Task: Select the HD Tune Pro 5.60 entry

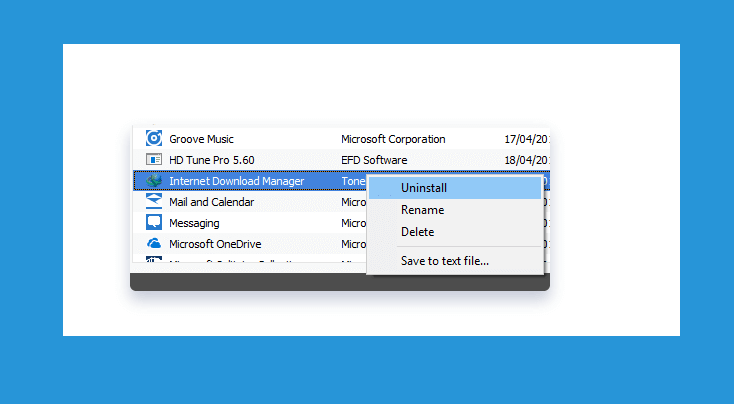Action: pyautogui.click(x=212, y=160)
